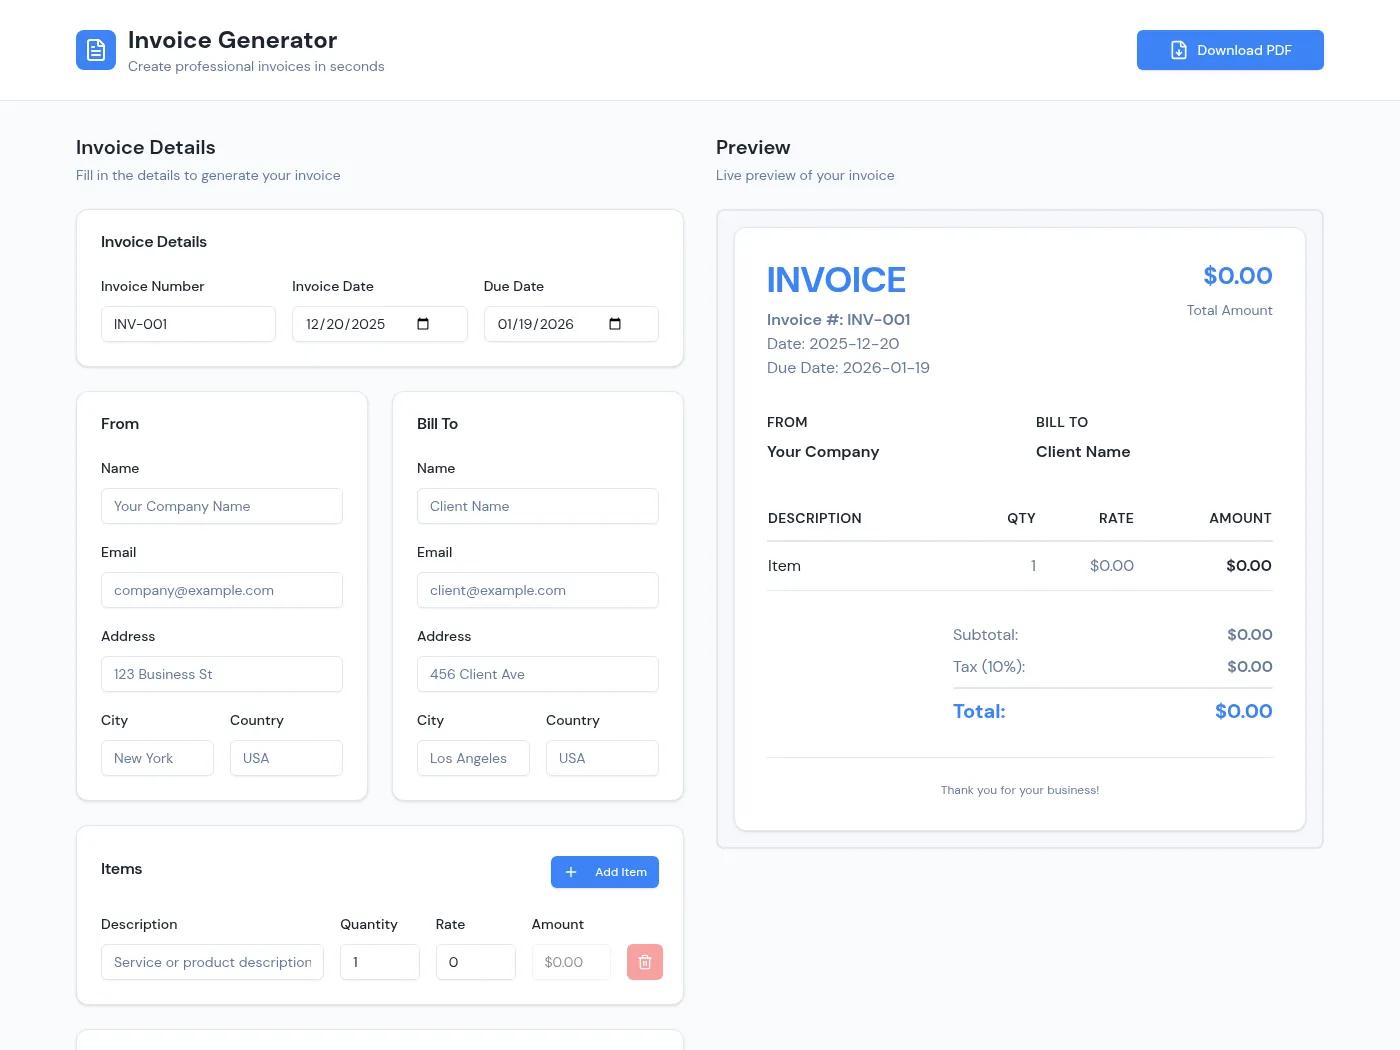Click 'Your Company' in the preview

pyautogui.click(x=823, y=452)
